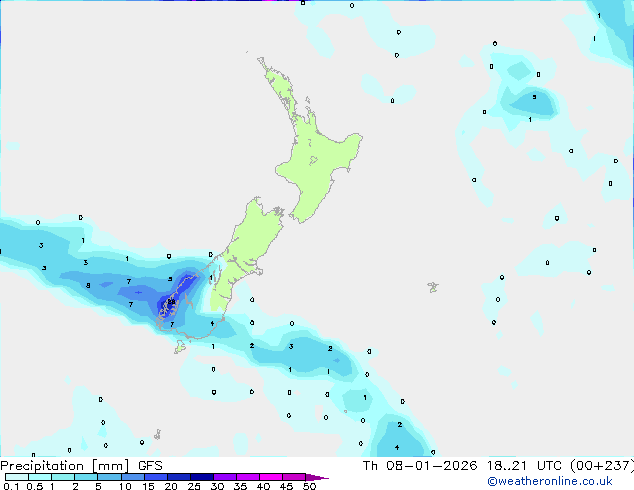
Task: Pick the 35–40 mm violet legend box
Action: coord(247,477)
